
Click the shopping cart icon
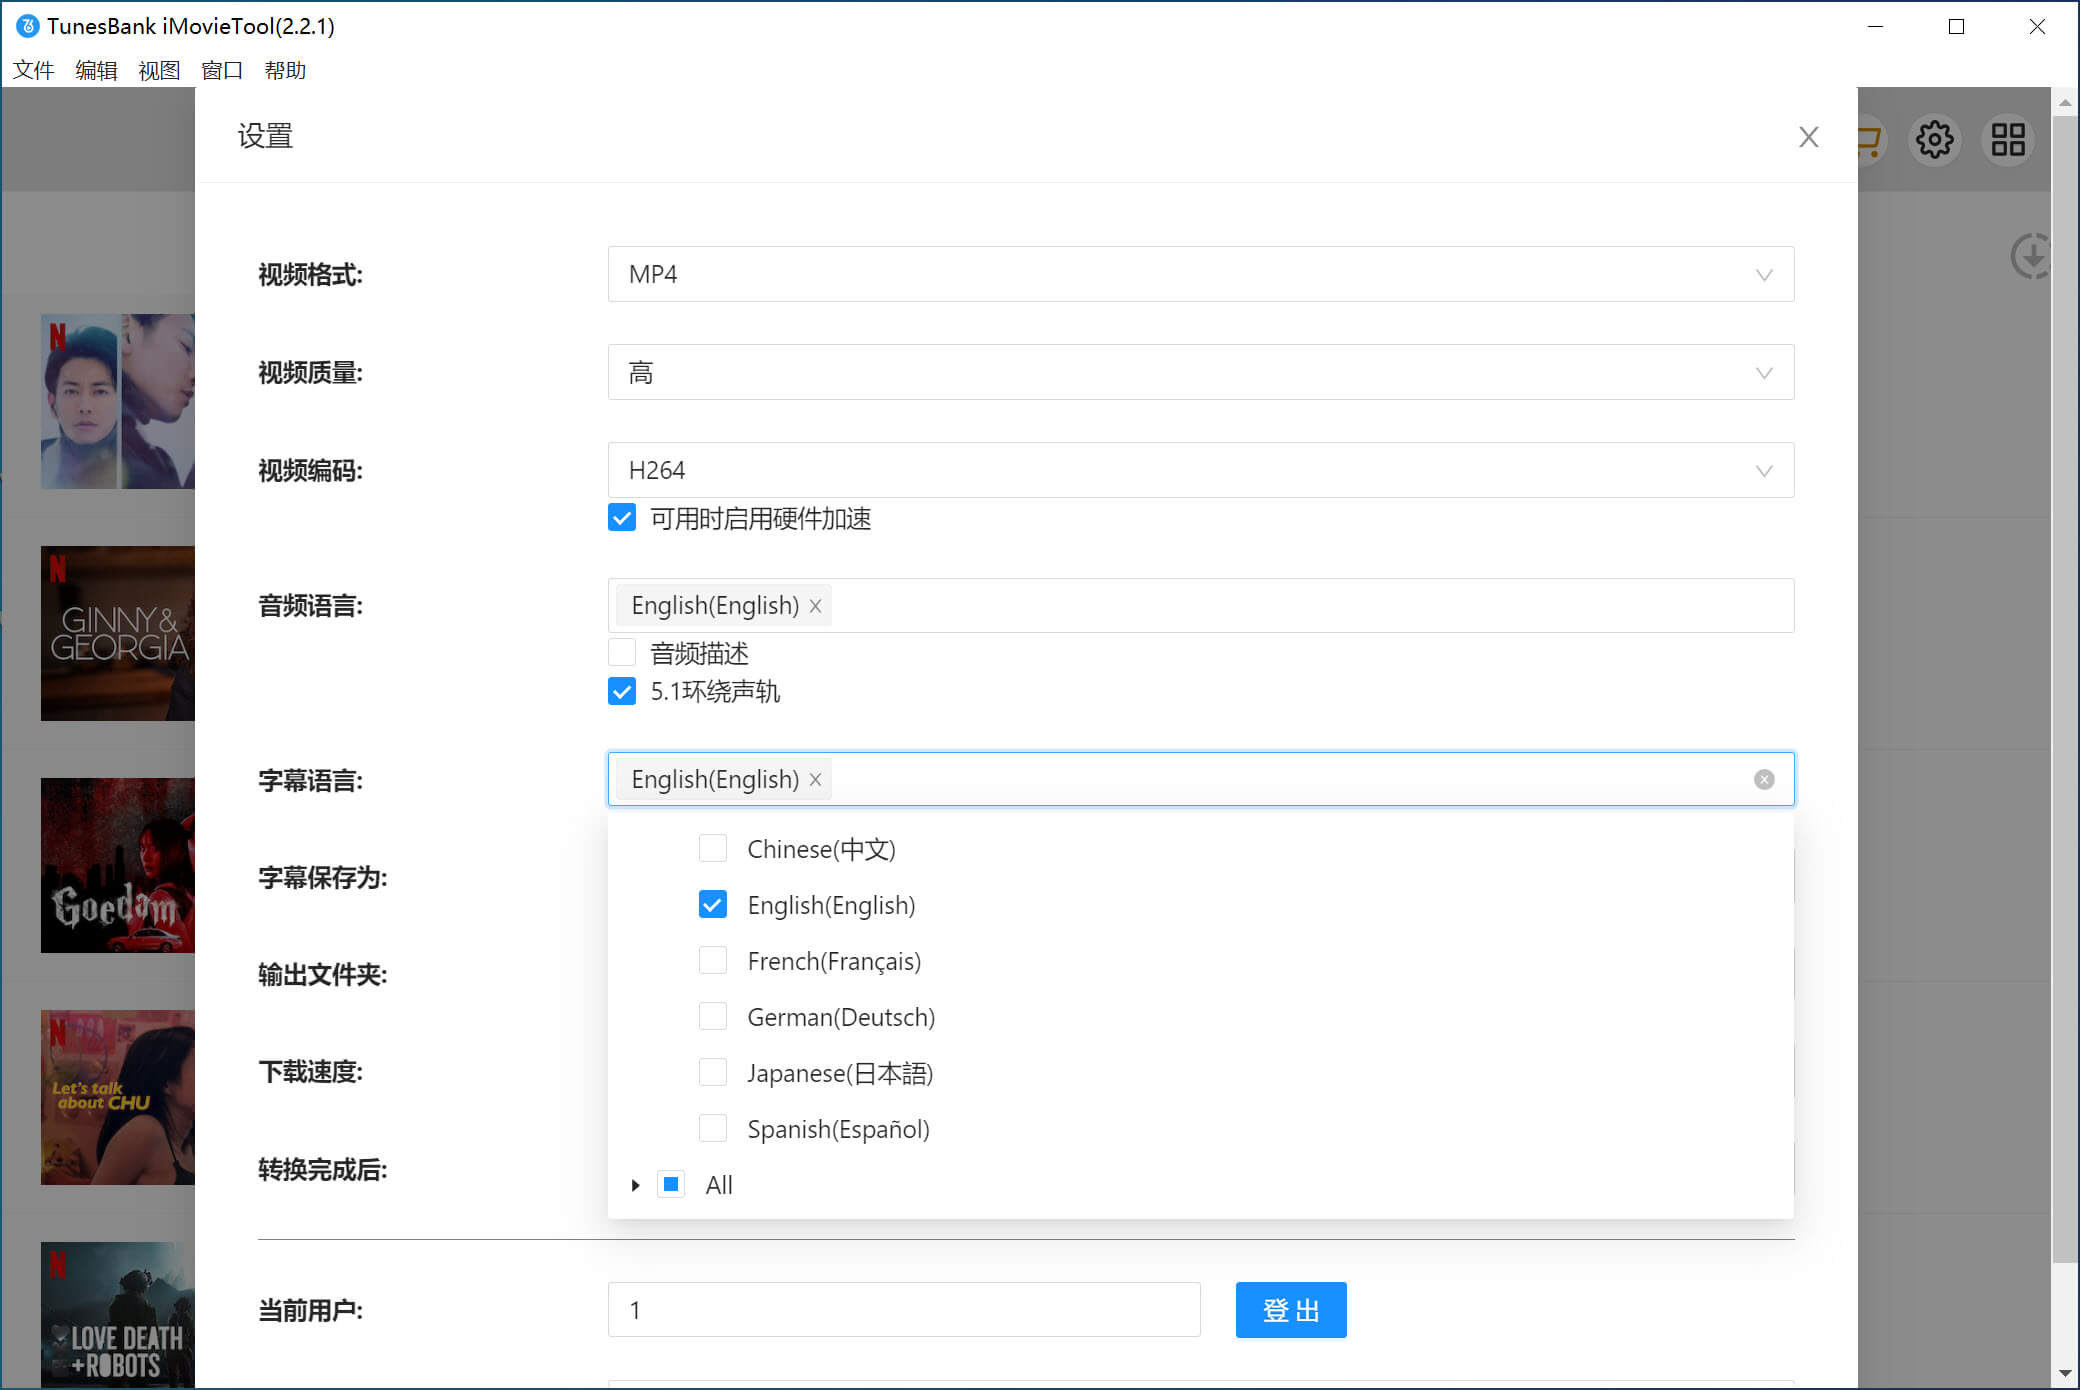[x=1868, y=140]
